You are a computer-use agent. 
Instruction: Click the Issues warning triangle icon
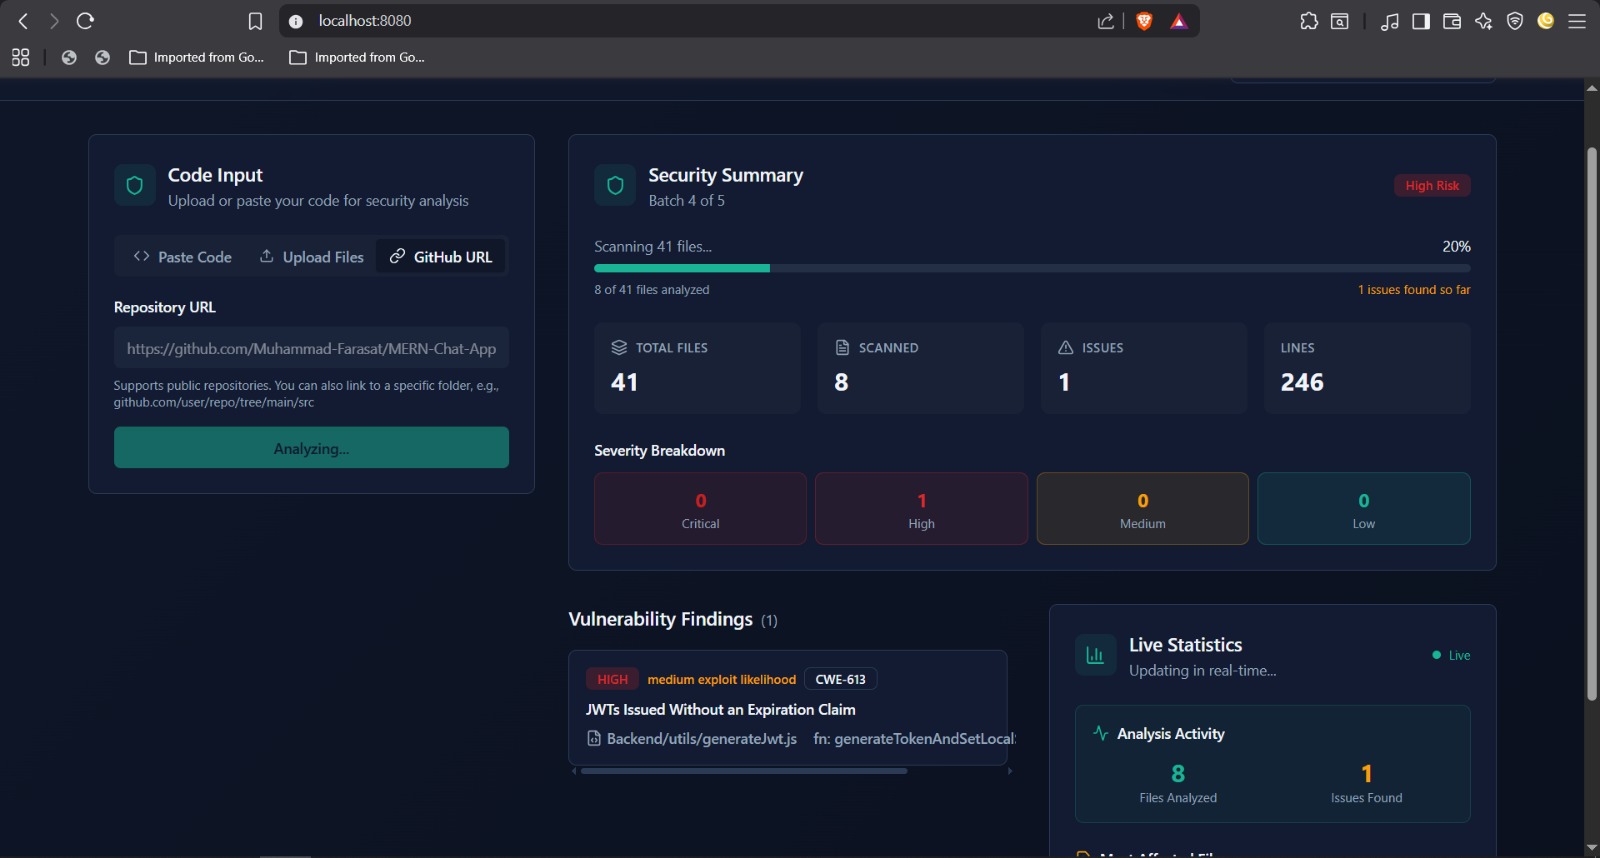click(x=1066, y=347)
